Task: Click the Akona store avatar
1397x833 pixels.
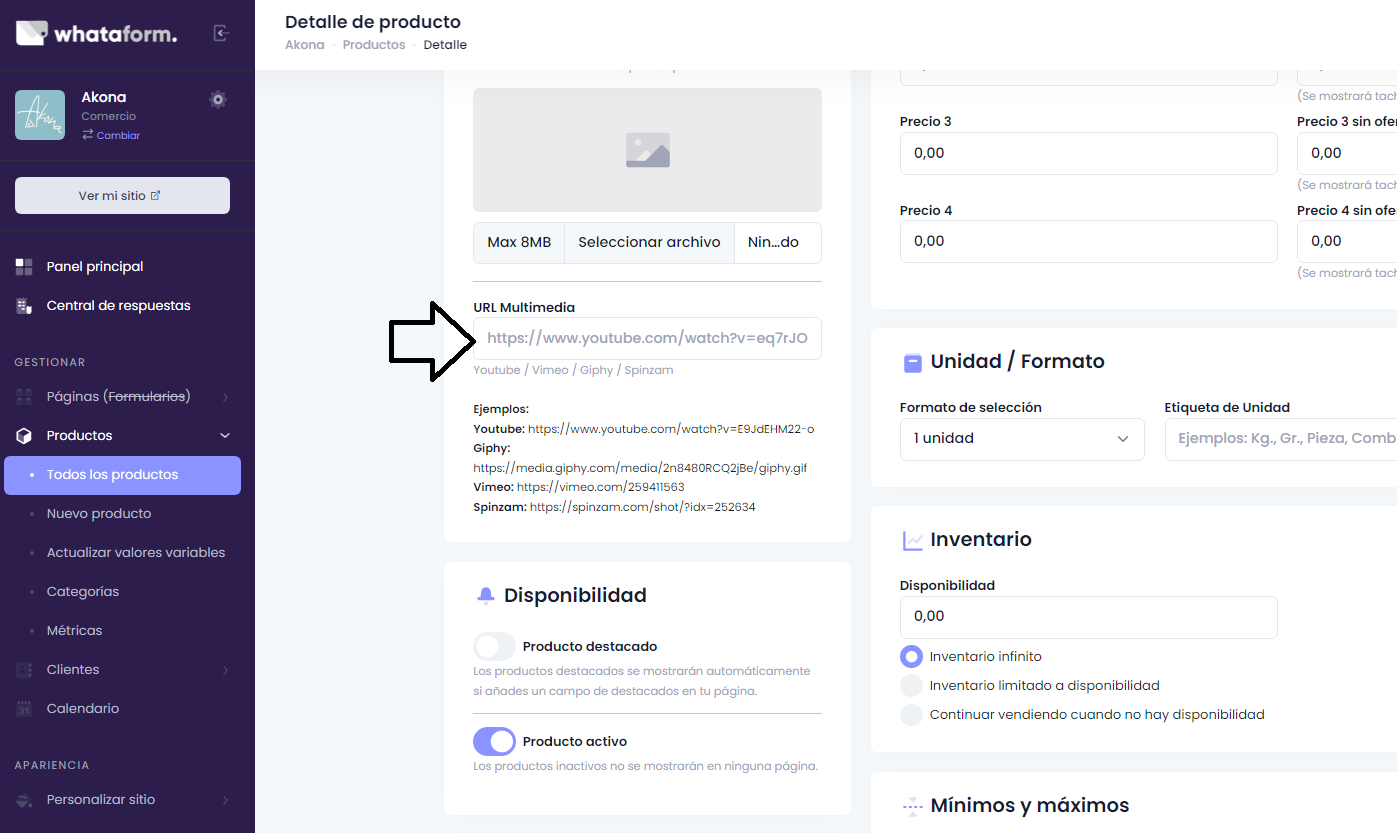Action: [40, 115]
